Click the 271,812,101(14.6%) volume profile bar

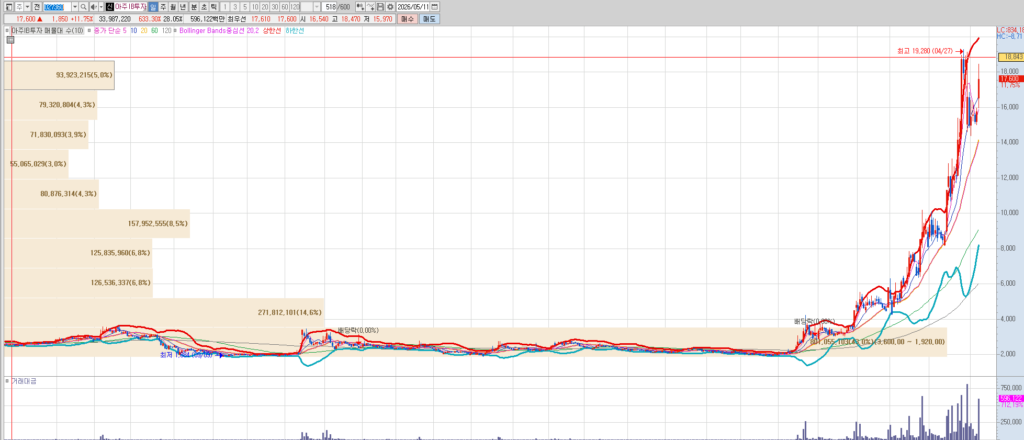click(164, 313)
